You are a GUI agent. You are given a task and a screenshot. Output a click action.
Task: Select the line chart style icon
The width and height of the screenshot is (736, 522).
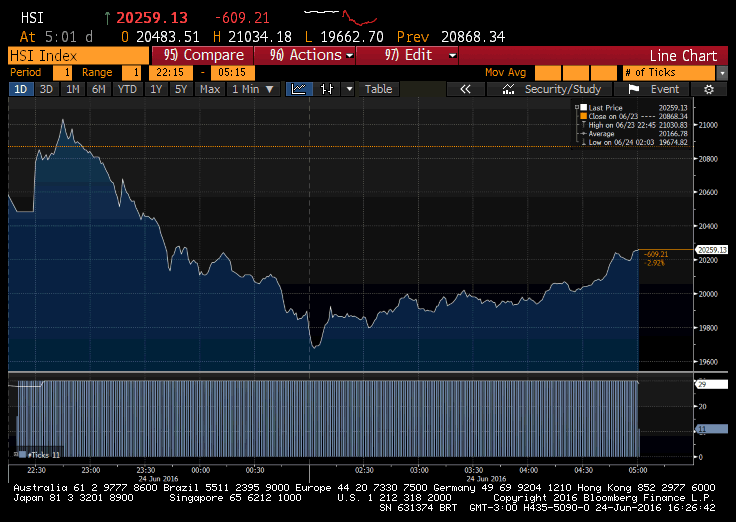click(x=299, y=89)
